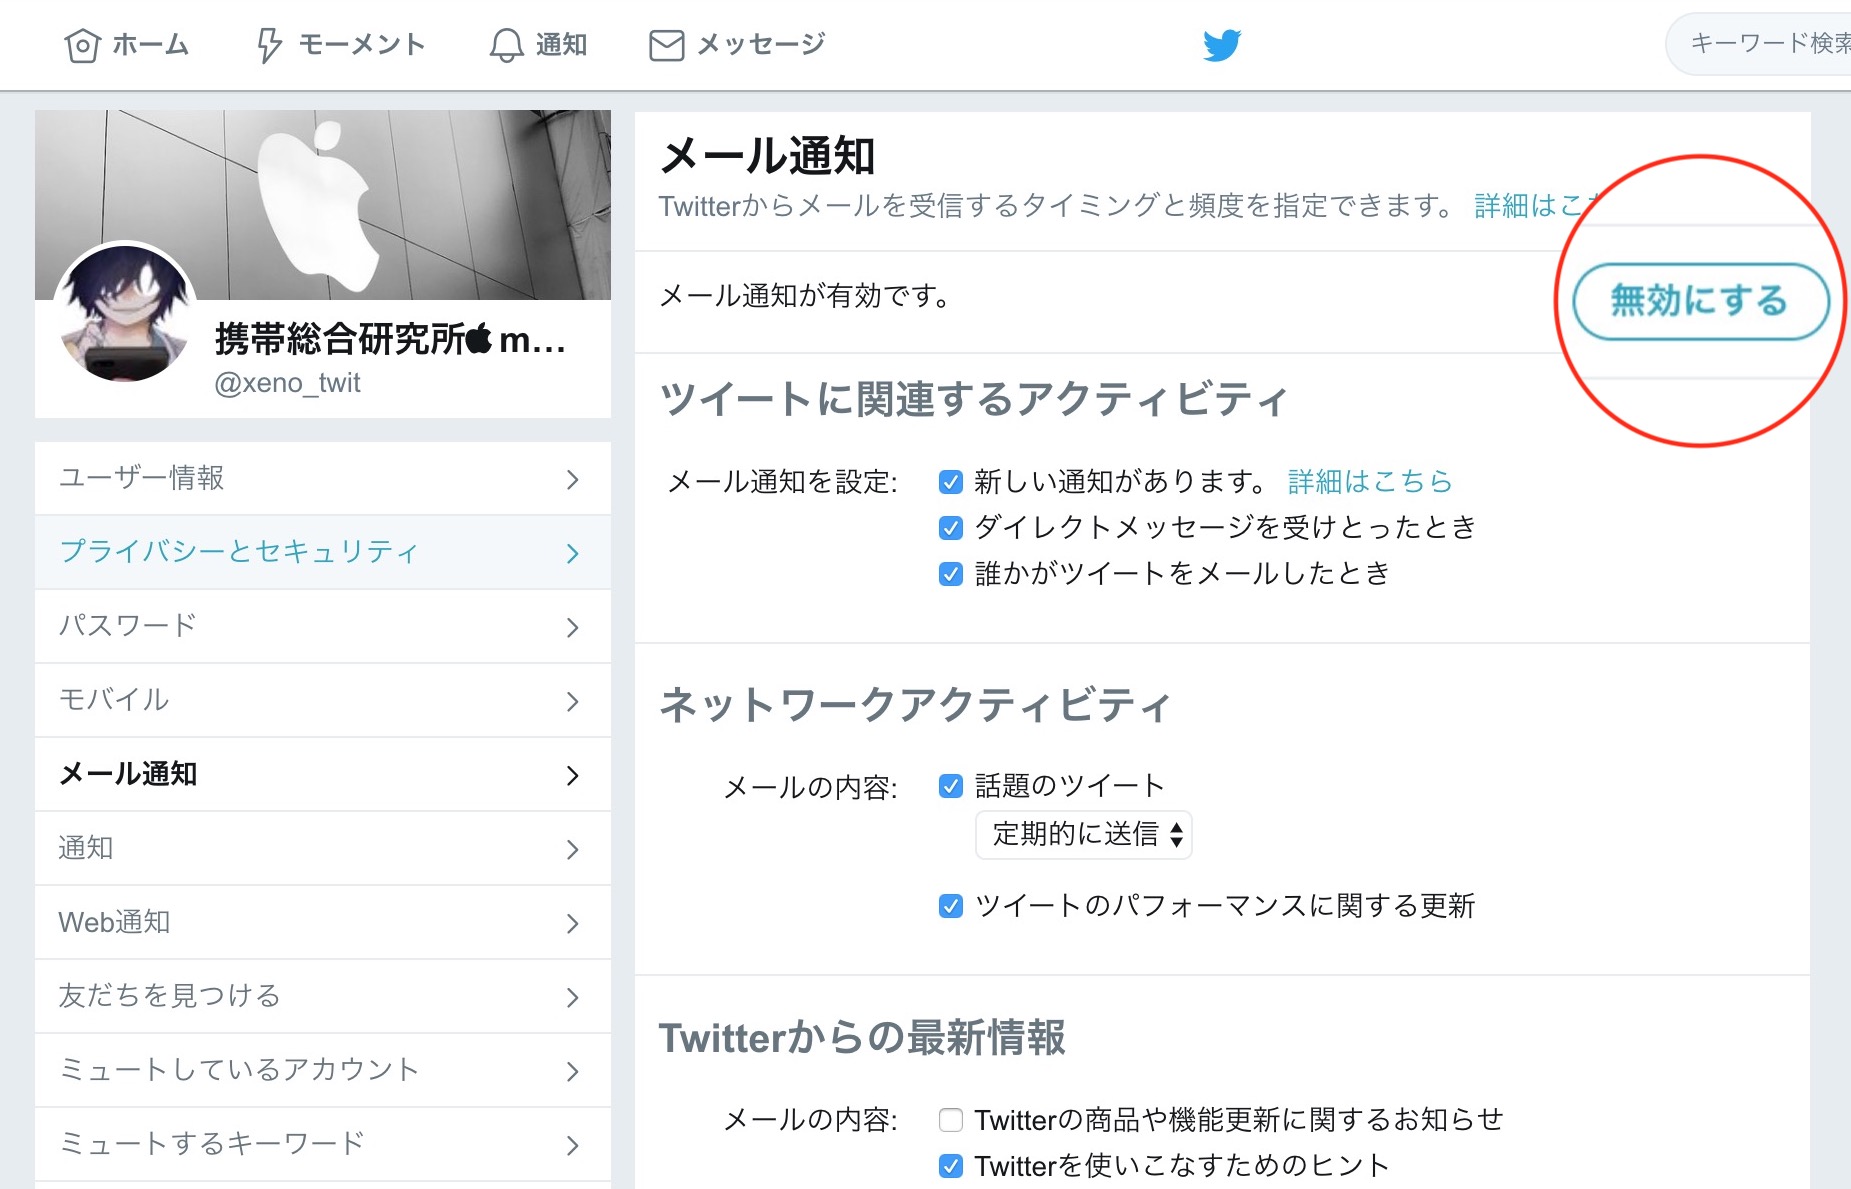This screenshot has height=1189, width=1851.
Task: Click the Home house icon
Action: (82, 45)
